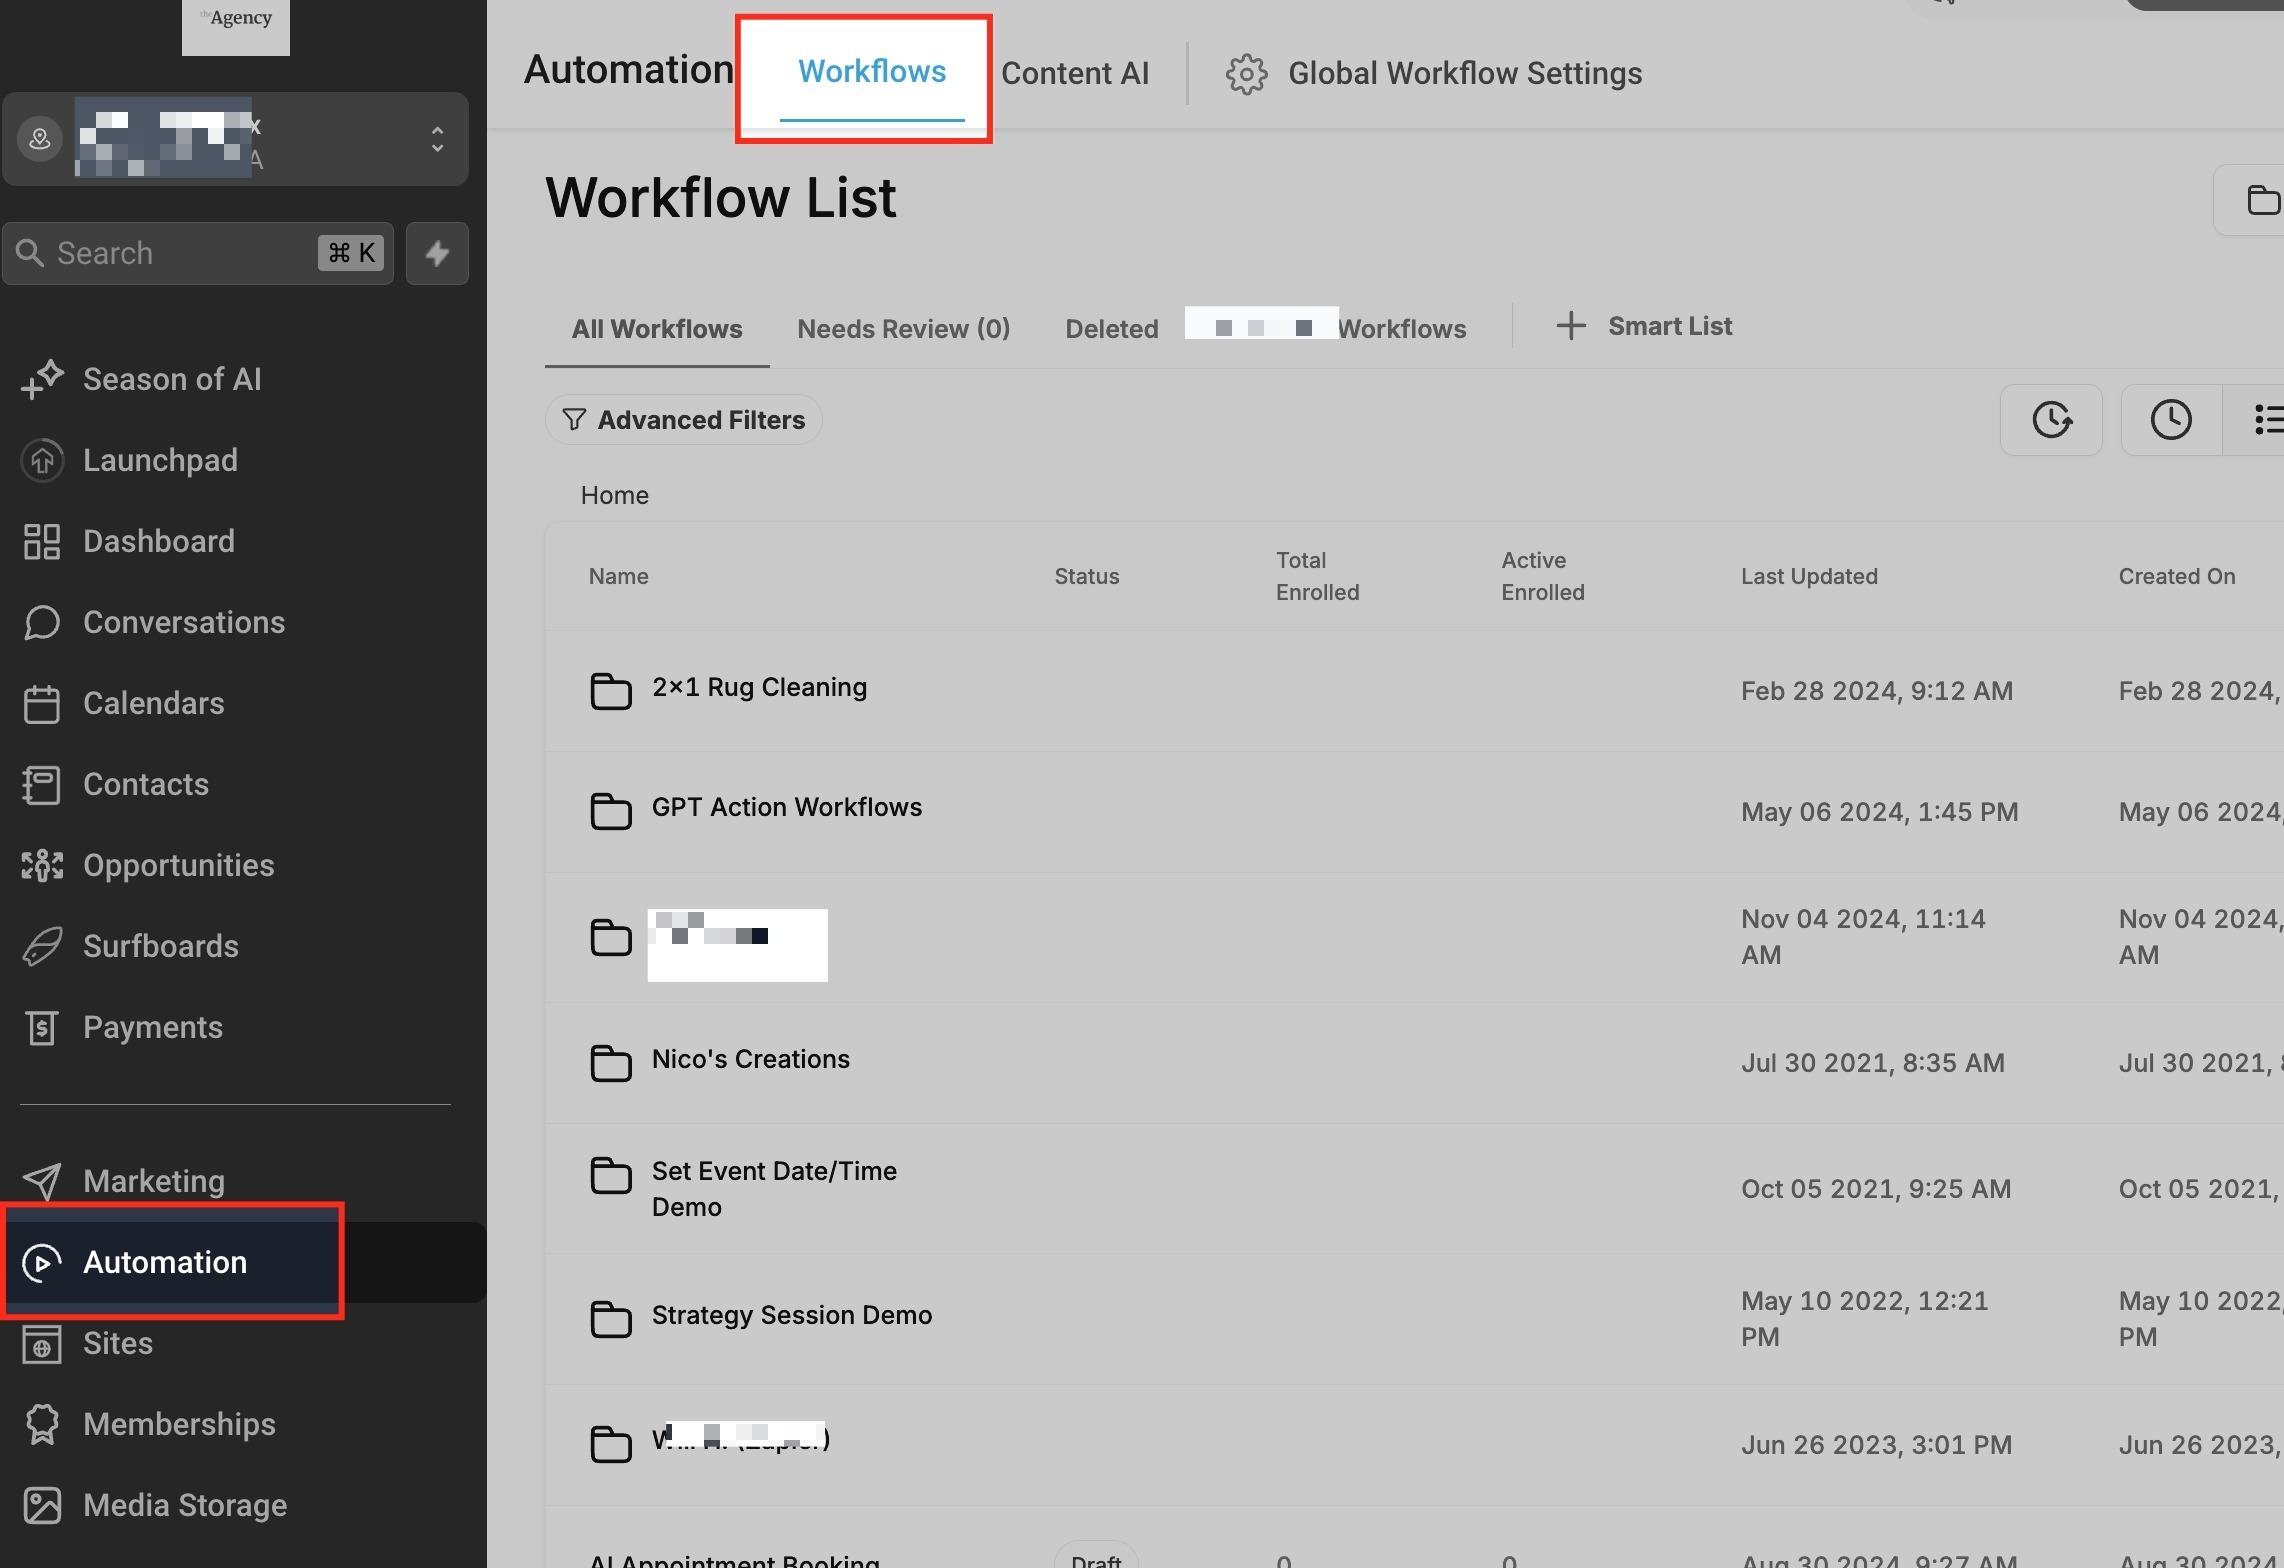Open the Opportunities sidebar item

coord(178,865)
